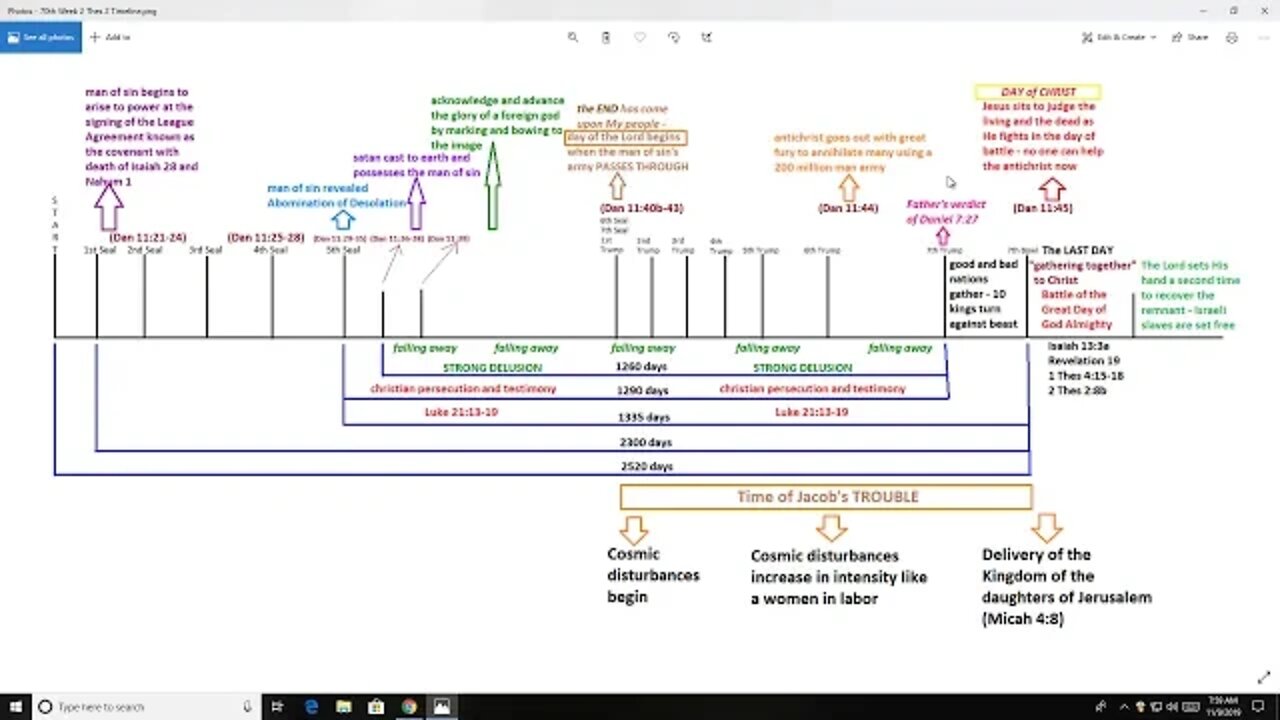Image resolution: width=1280 pixels, height=720 pixels.
Task: Click the 'Abomination of Desolation' text
Action: click(337, 203)
